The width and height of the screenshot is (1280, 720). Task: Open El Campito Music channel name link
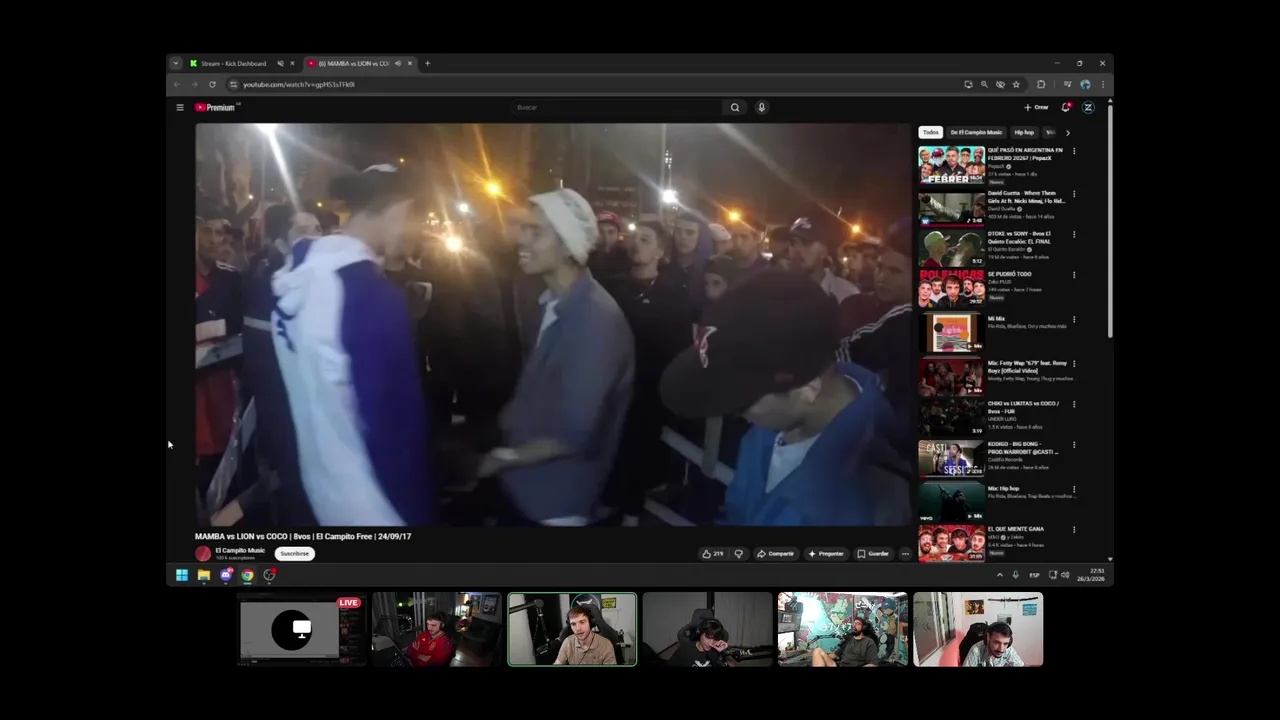(240, 550)
